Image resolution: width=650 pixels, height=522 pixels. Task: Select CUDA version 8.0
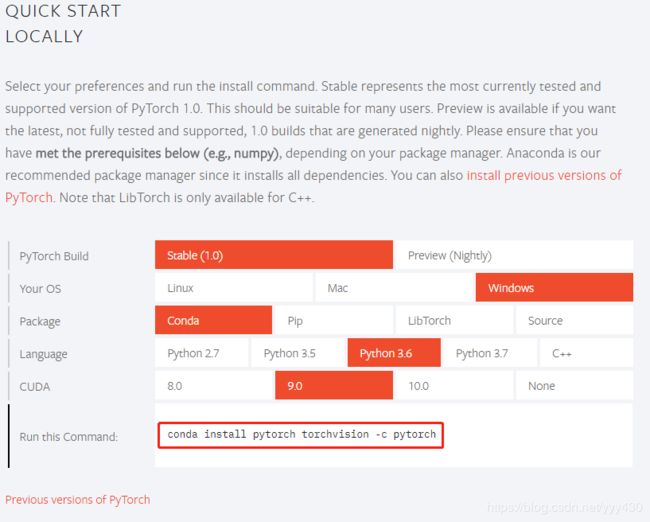click(213, 386)
